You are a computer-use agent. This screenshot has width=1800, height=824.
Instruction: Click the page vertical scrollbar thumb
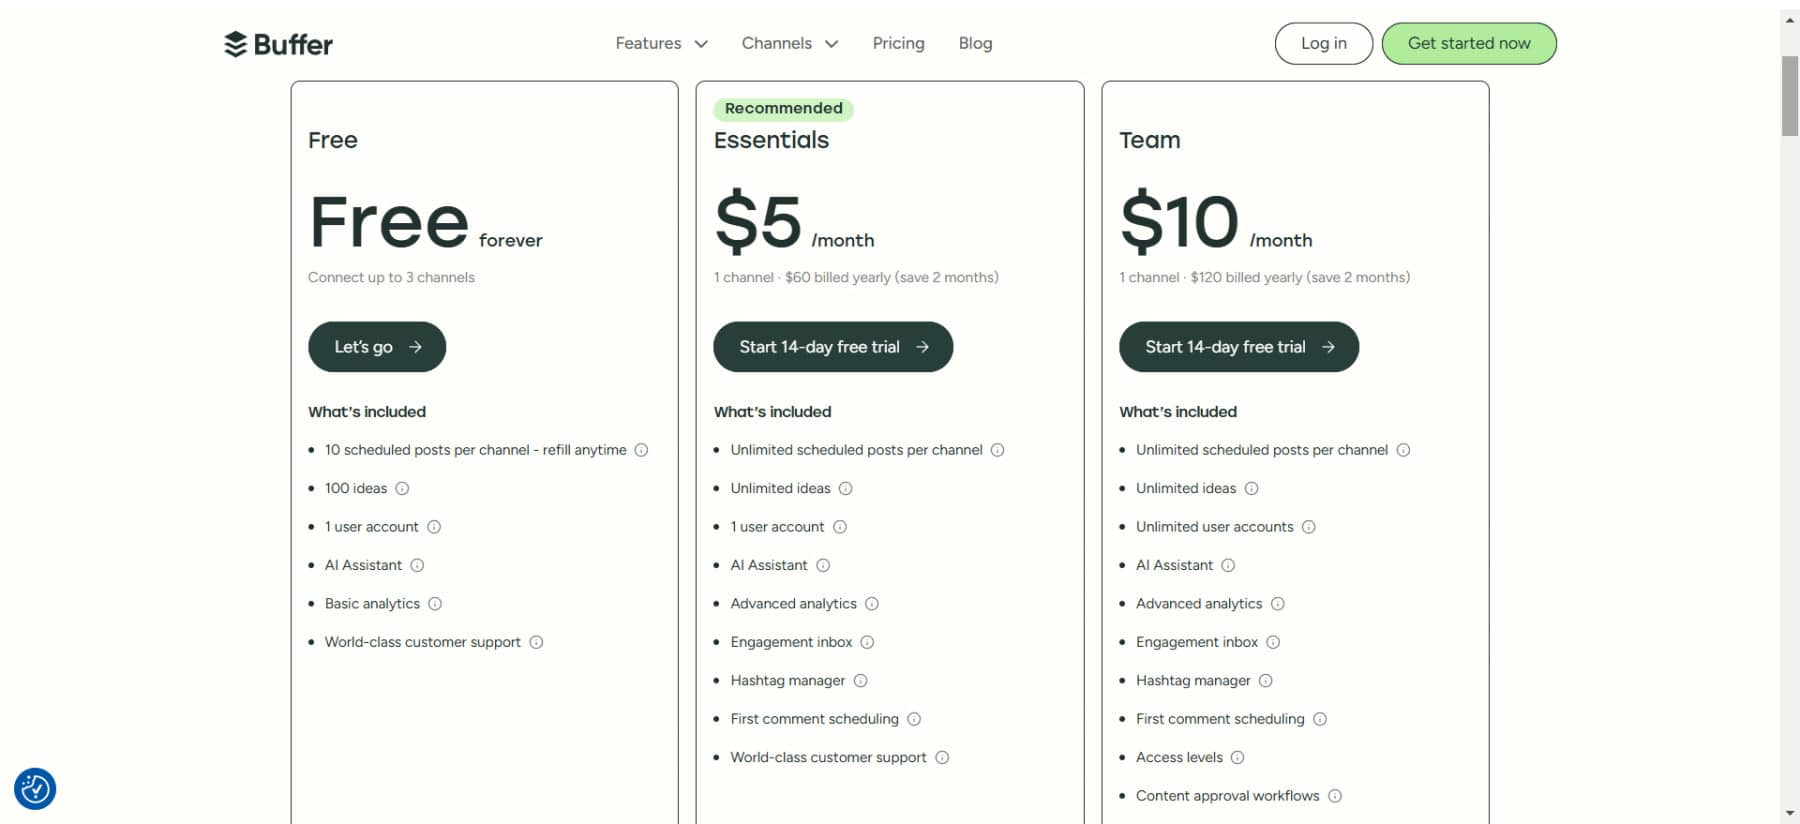(1790, 96)
